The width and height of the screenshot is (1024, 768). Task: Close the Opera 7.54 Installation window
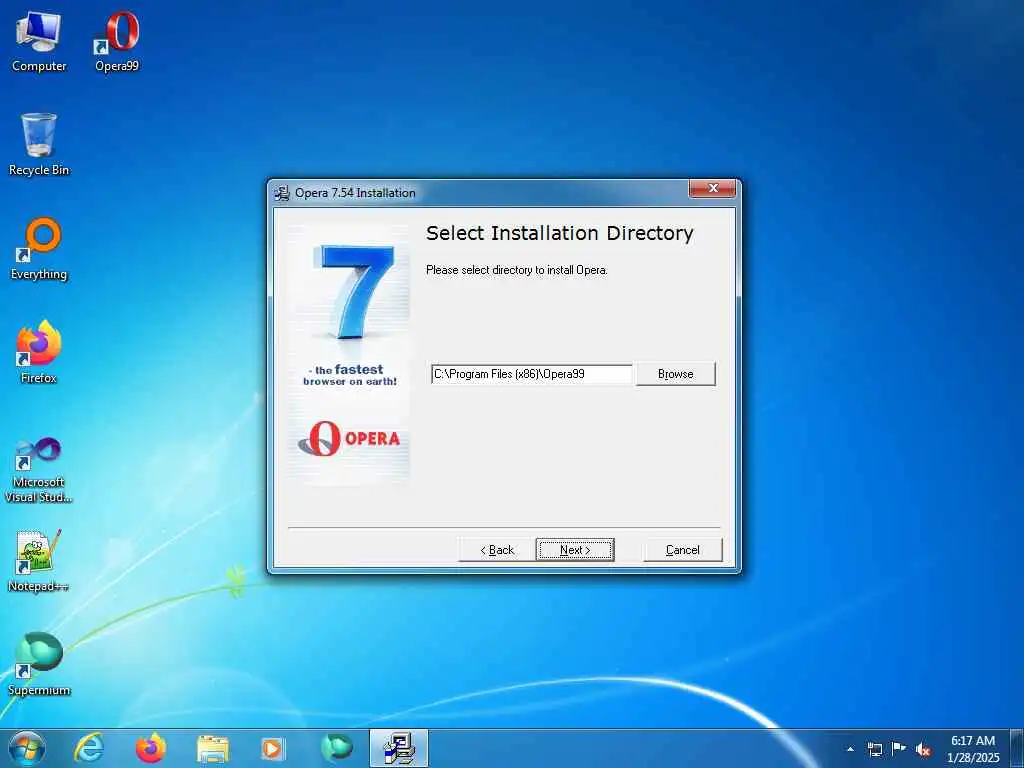click(x=712, y=189)
